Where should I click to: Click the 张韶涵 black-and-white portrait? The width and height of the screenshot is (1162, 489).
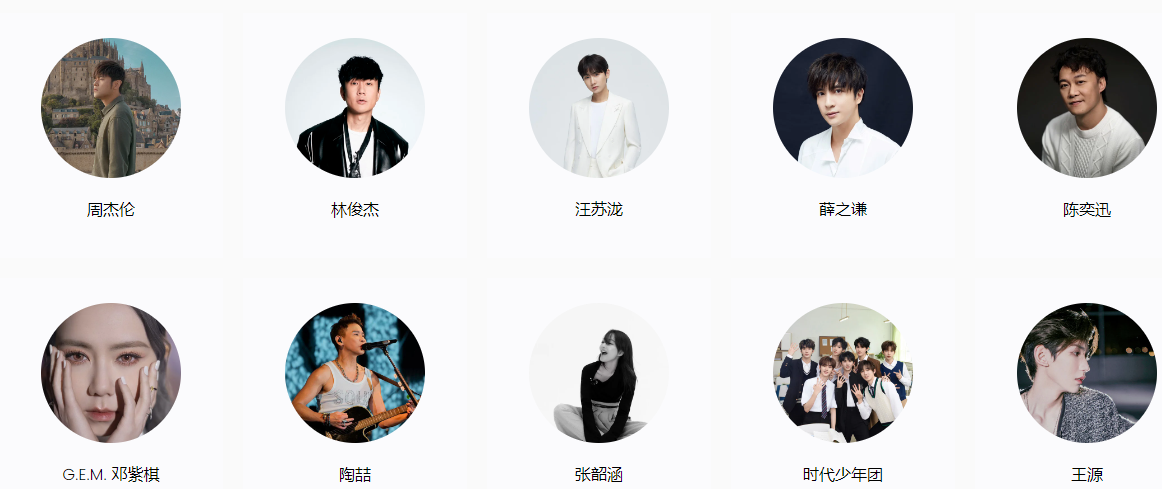click(599, 373)
